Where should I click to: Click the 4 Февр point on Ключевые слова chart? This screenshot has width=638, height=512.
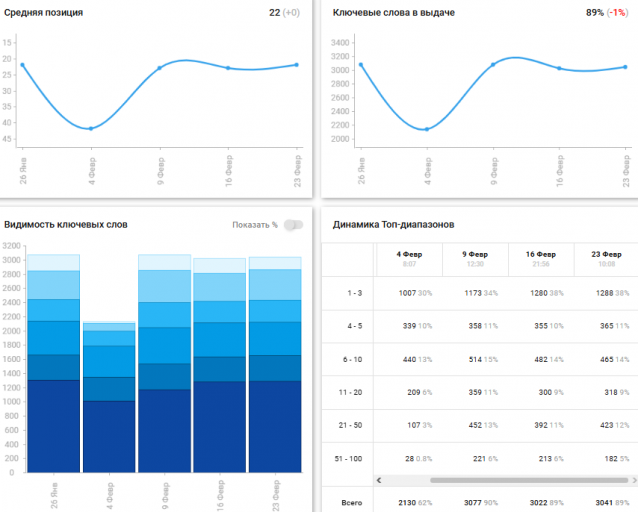coord(427,129)
